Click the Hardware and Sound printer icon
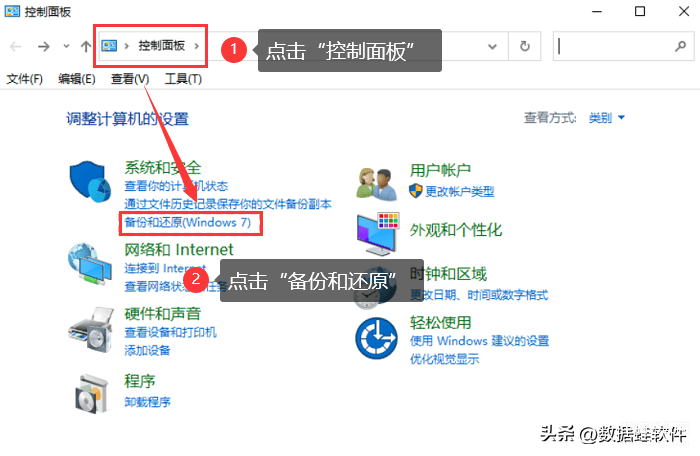 pos(91,330)
